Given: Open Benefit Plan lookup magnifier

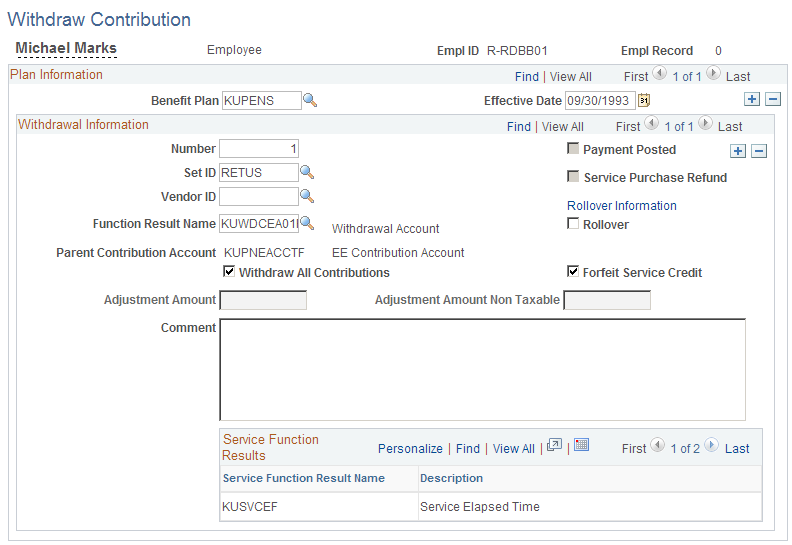Looking at the screenshot, I should tap(310, 100).
